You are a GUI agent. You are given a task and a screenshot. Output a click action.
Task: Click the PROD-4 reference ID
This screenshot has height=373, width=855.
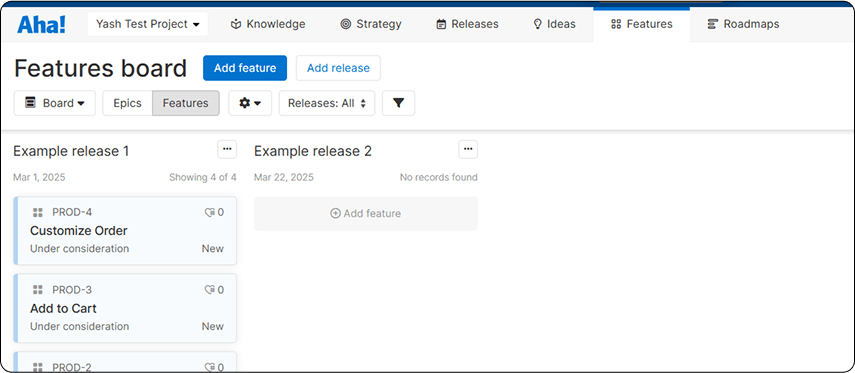click(x=72, y=212)
